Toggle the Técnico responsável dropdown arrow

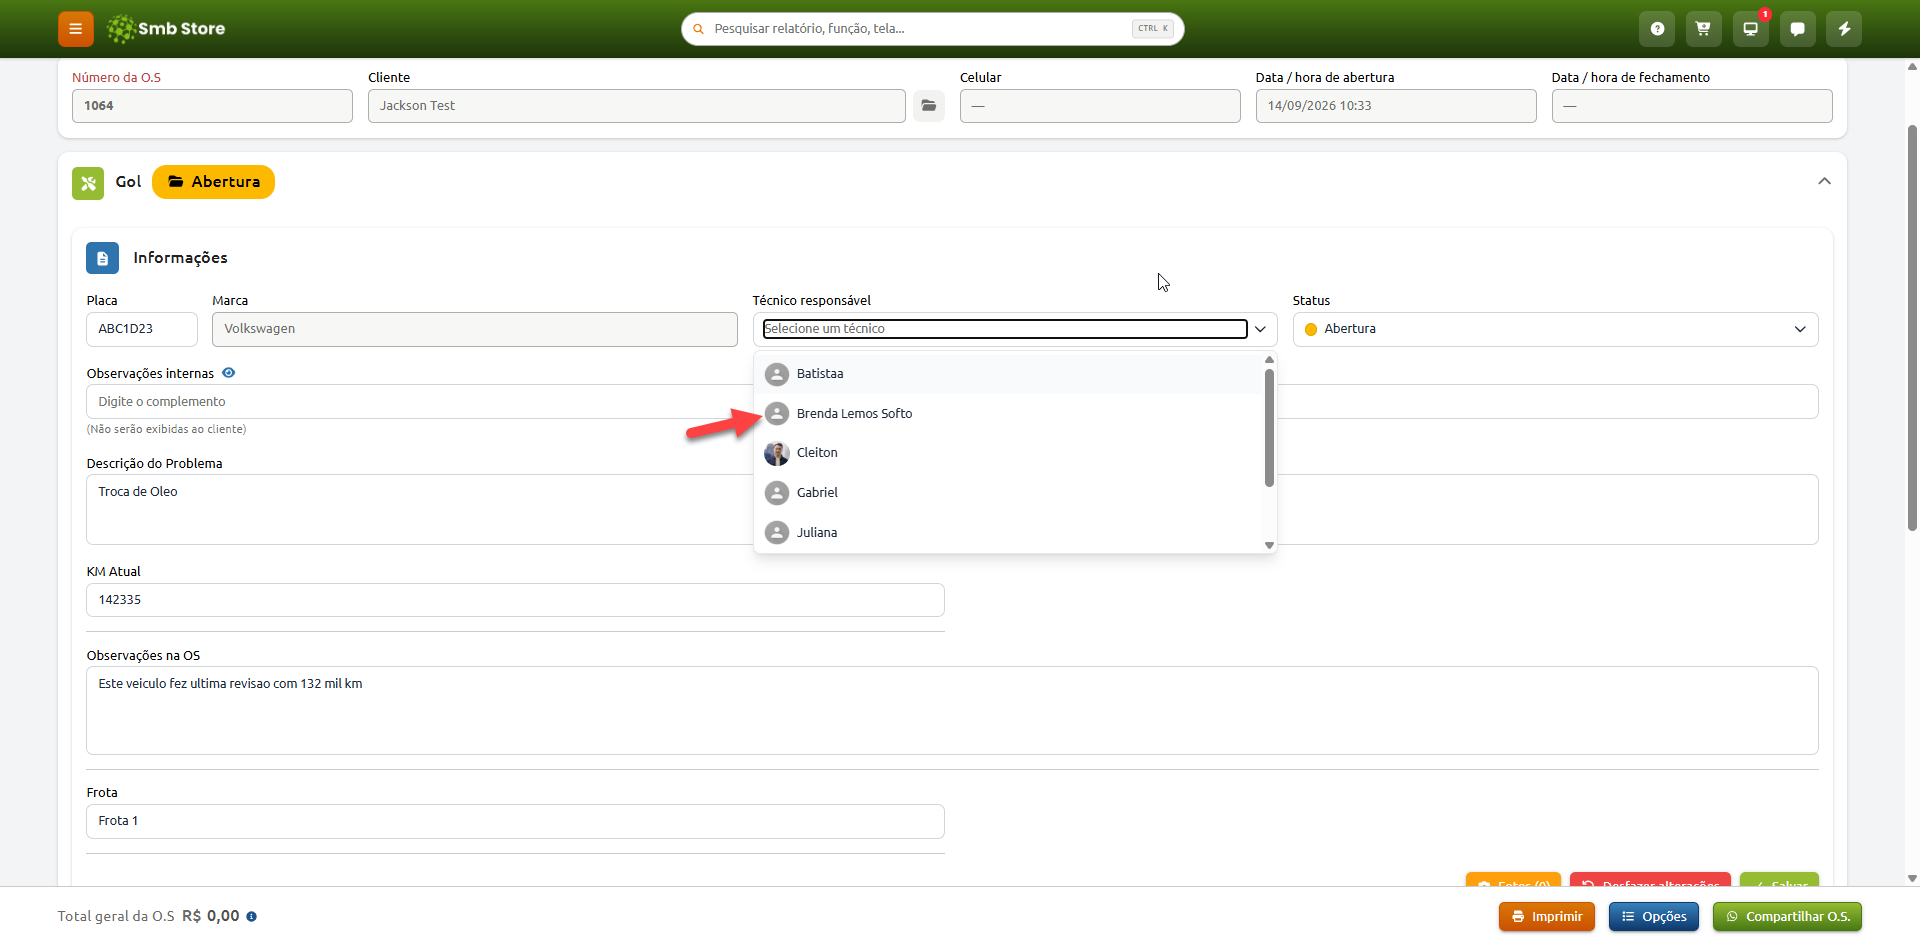click(x=1260, y=329)
